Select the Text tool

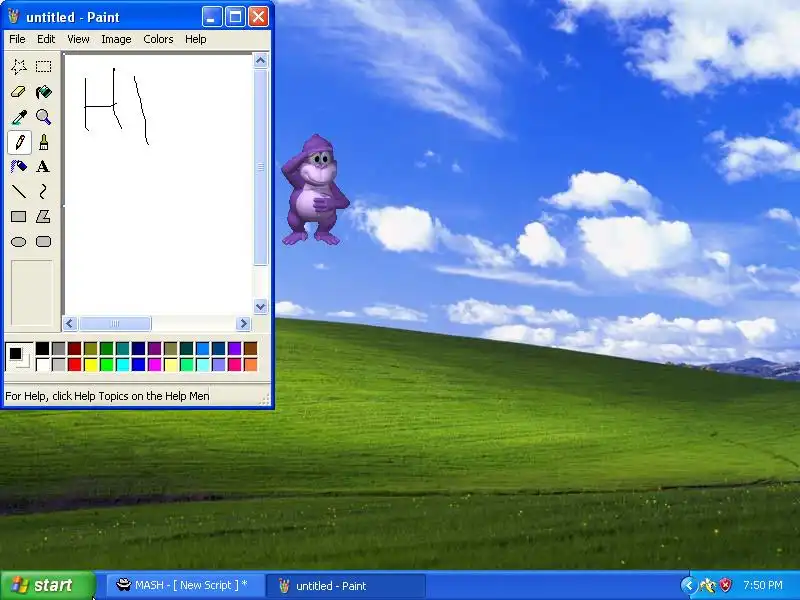click(43, 167)
